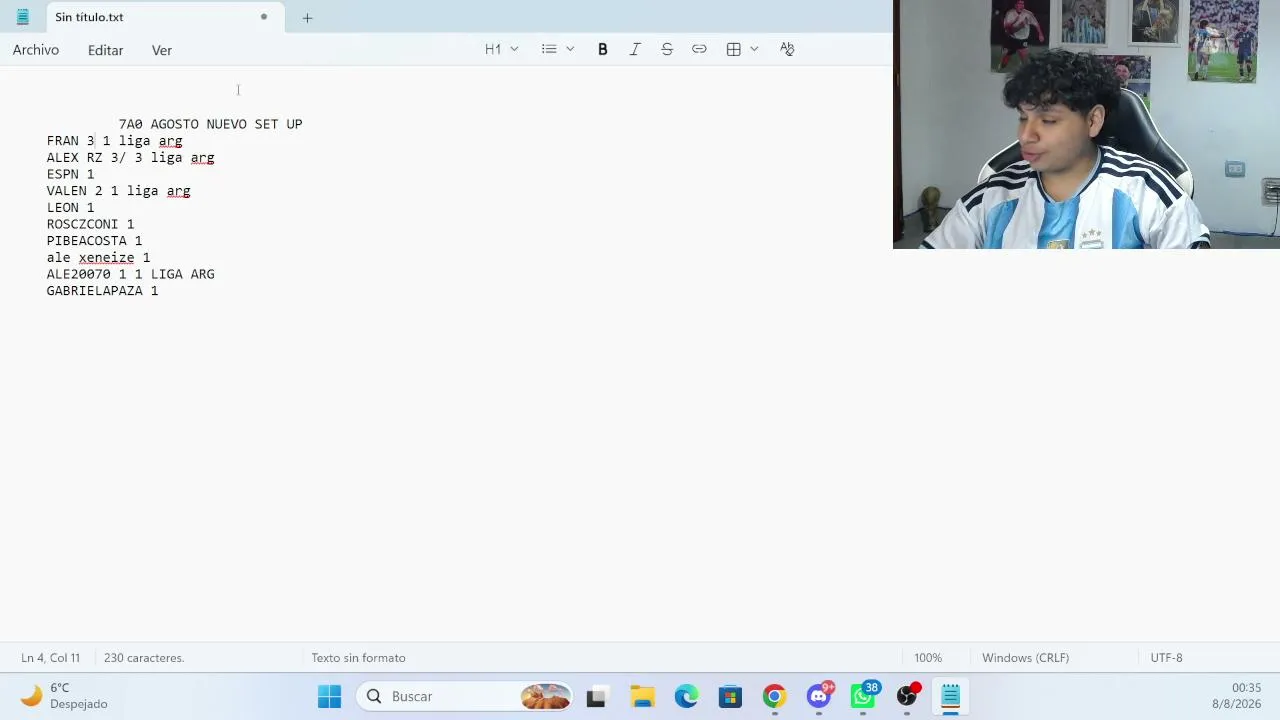Click the line ale xeneize 1
Viewport: 1280px width, 720px height.
[98, 258]
